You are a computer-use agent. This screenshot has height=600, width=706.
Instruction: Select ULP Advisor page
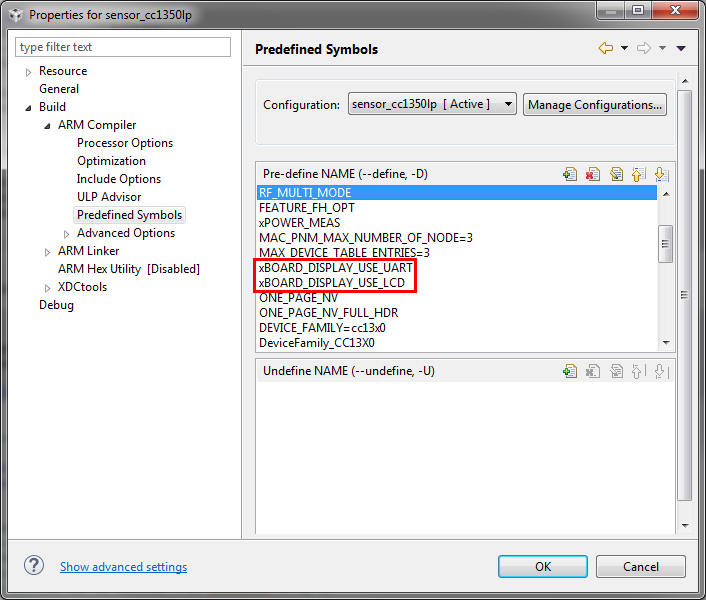click(x=109, y=197)
